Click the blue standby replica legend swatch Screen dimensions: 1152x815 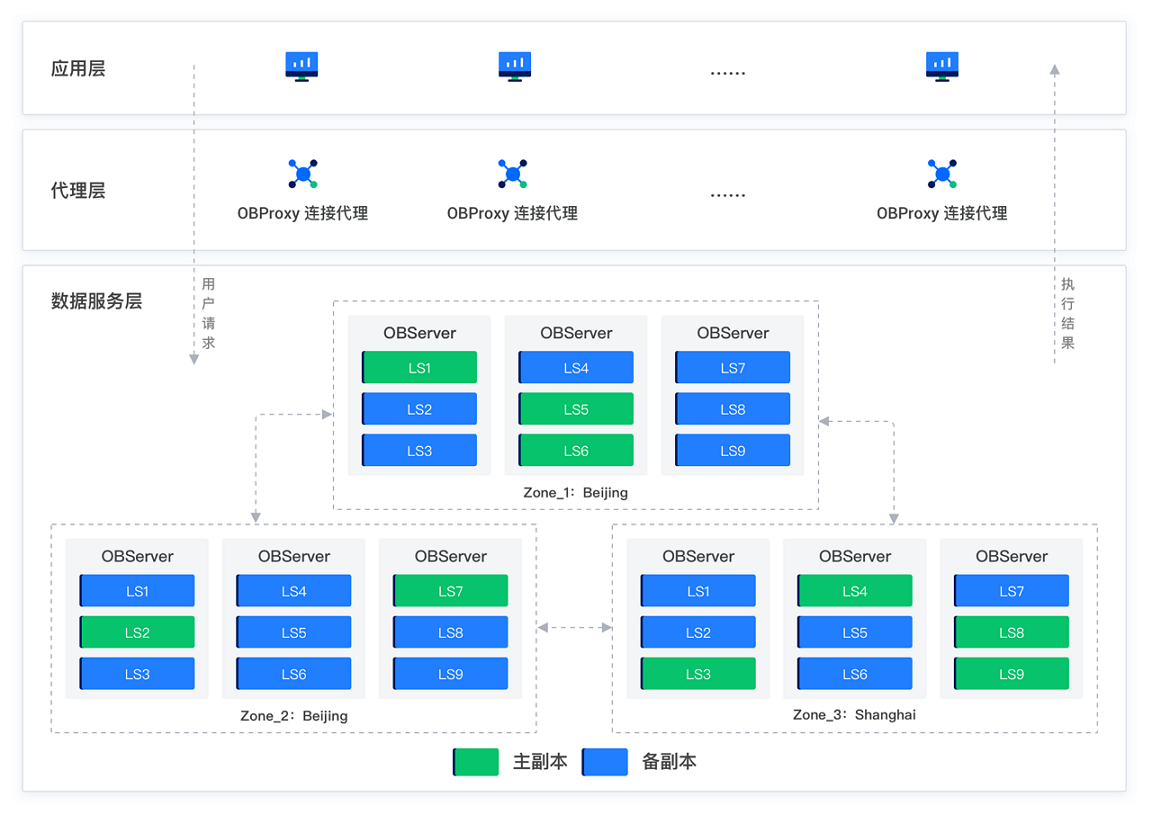click(x=605, y=762)
